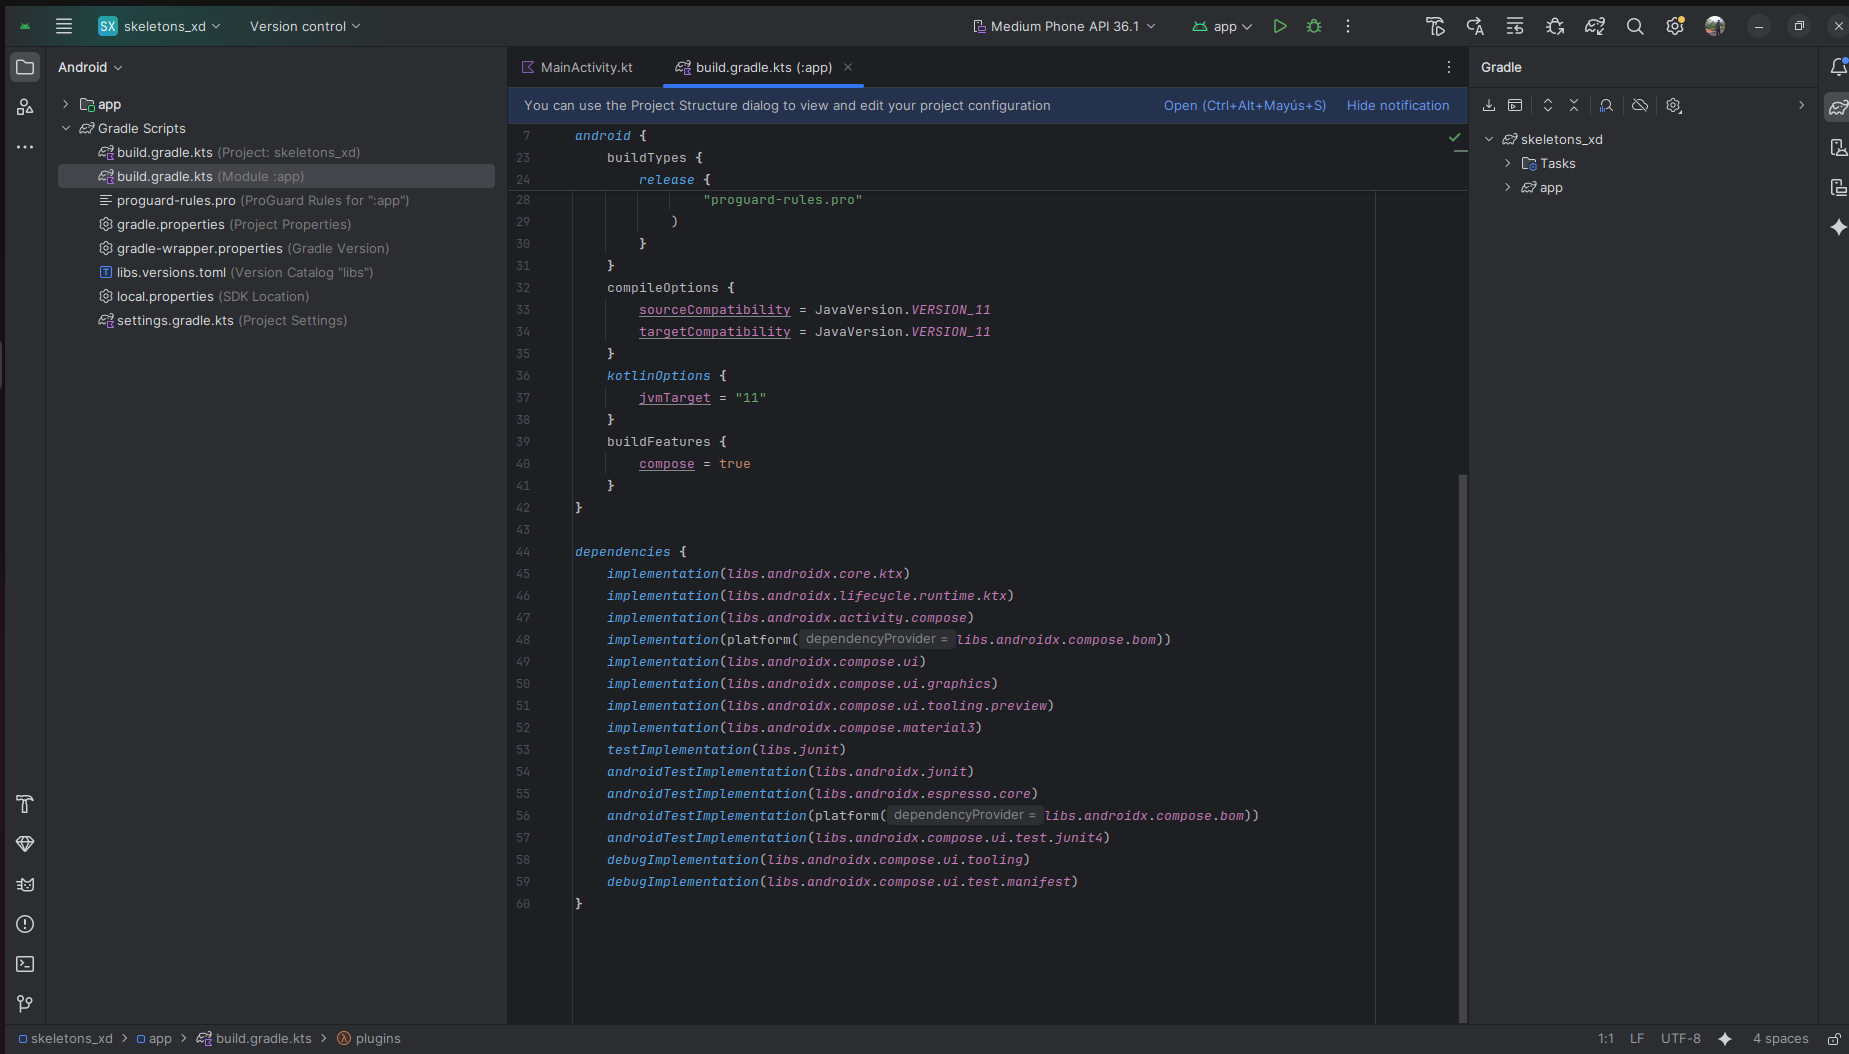
Task: Click the Notifications bell icon
Action: pyautogui.click(x=1838, y=67)
